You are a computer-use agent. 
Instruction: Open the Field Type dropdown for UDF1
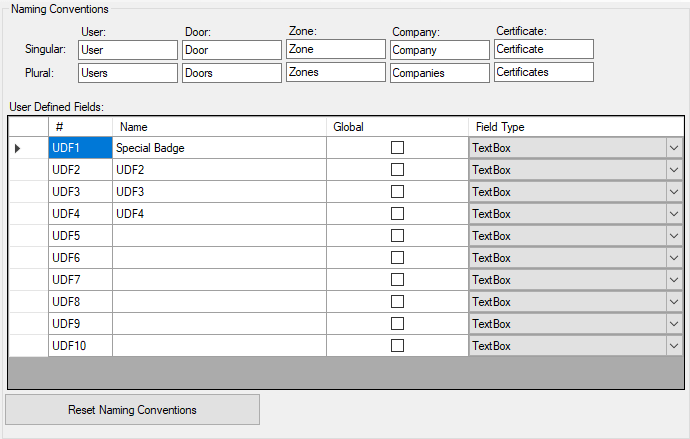click(x=674, y=148)
